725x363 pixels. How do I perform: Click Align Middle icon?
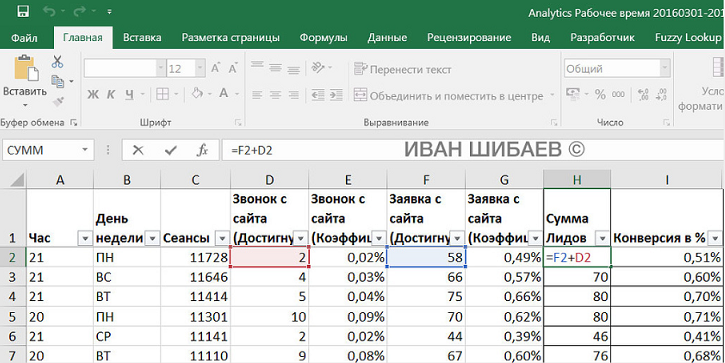point(275,68)
